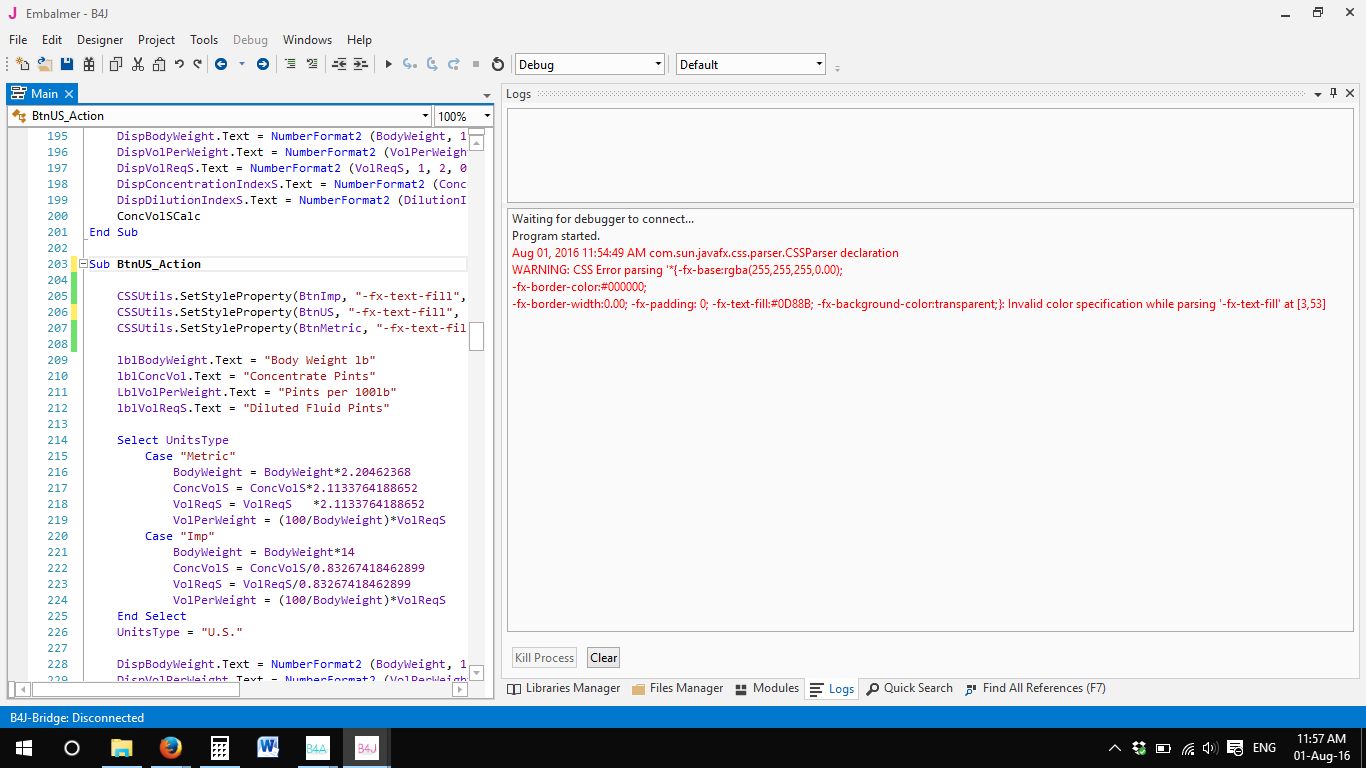The width and height of the screenshot is (1366, 768).
Task: Click the Copy toolbar icon
Action: tap(115, 64)
